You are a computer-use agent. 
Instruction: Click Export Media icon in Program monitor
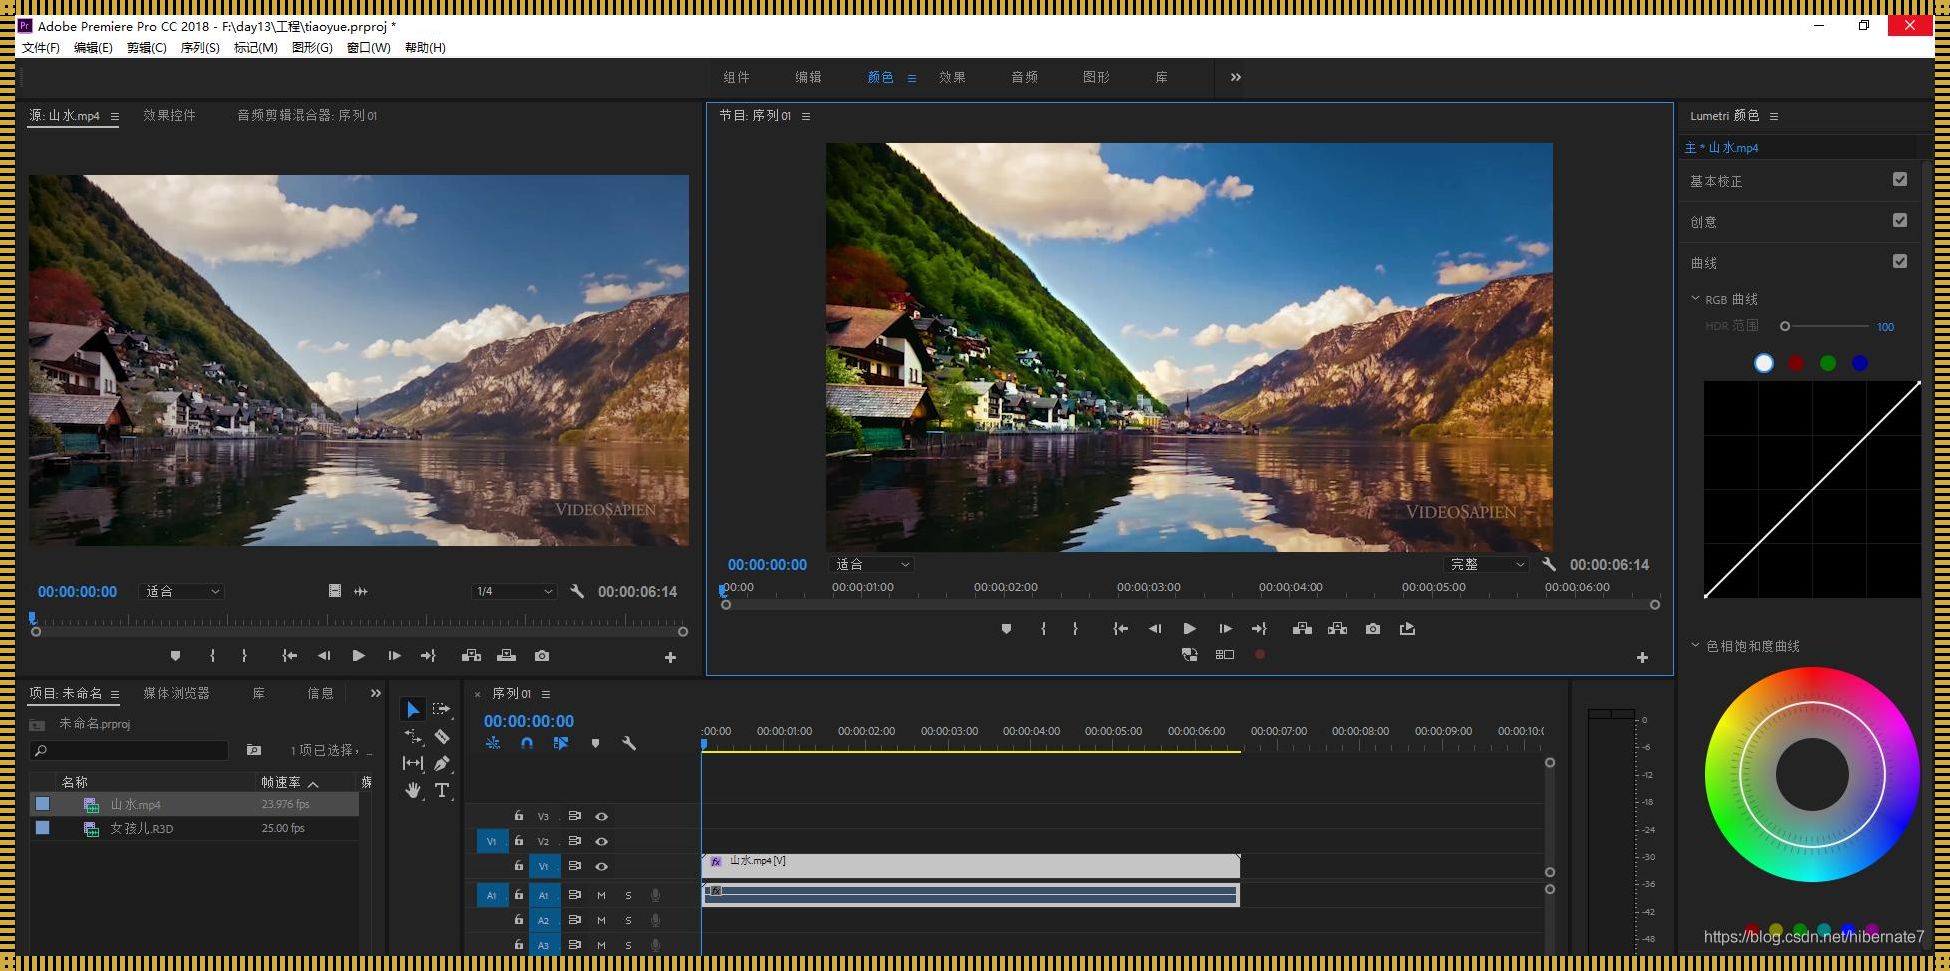[1407, 629]
